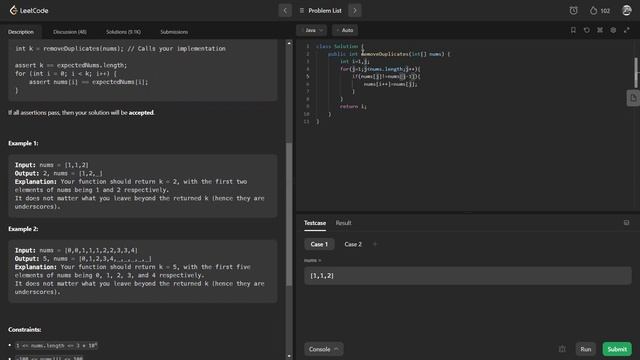640x360 pixels.
Task: Click line number 10 in the editor gutter
Action: (307, 114)
